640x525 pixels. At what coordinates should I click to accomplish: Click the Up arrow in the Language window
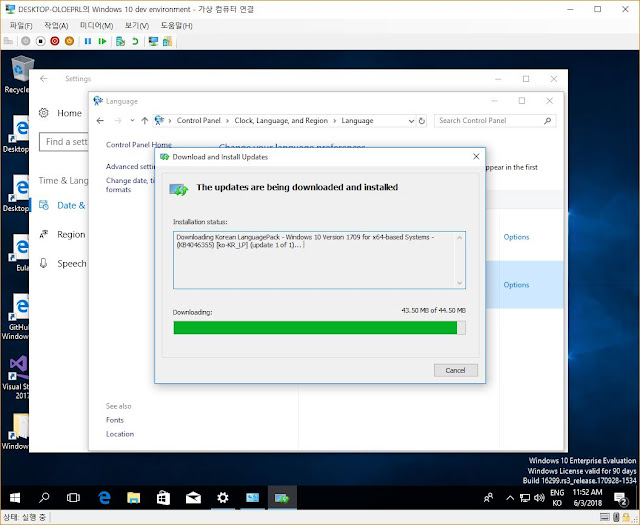click(144, 120)
